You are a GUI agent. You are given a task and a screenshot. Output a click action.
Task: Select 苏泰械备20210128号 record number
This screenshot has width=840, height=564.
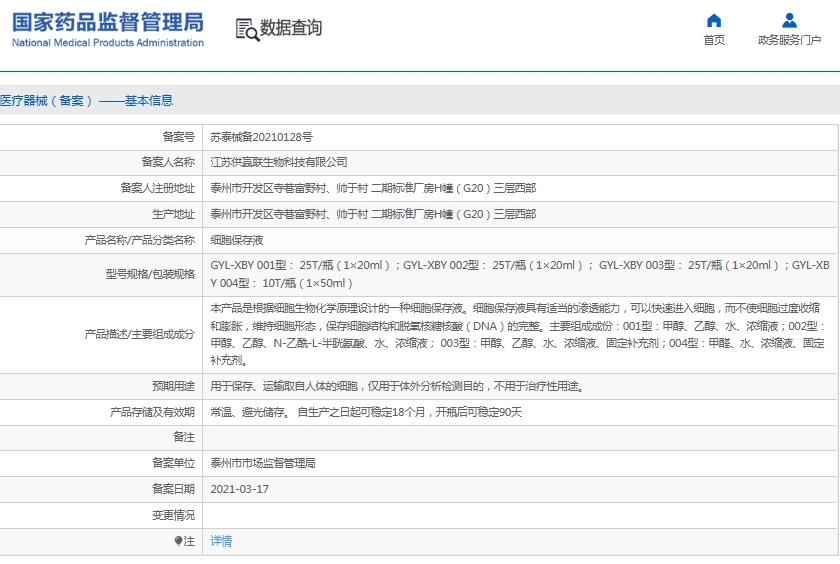tap(261, 137)
